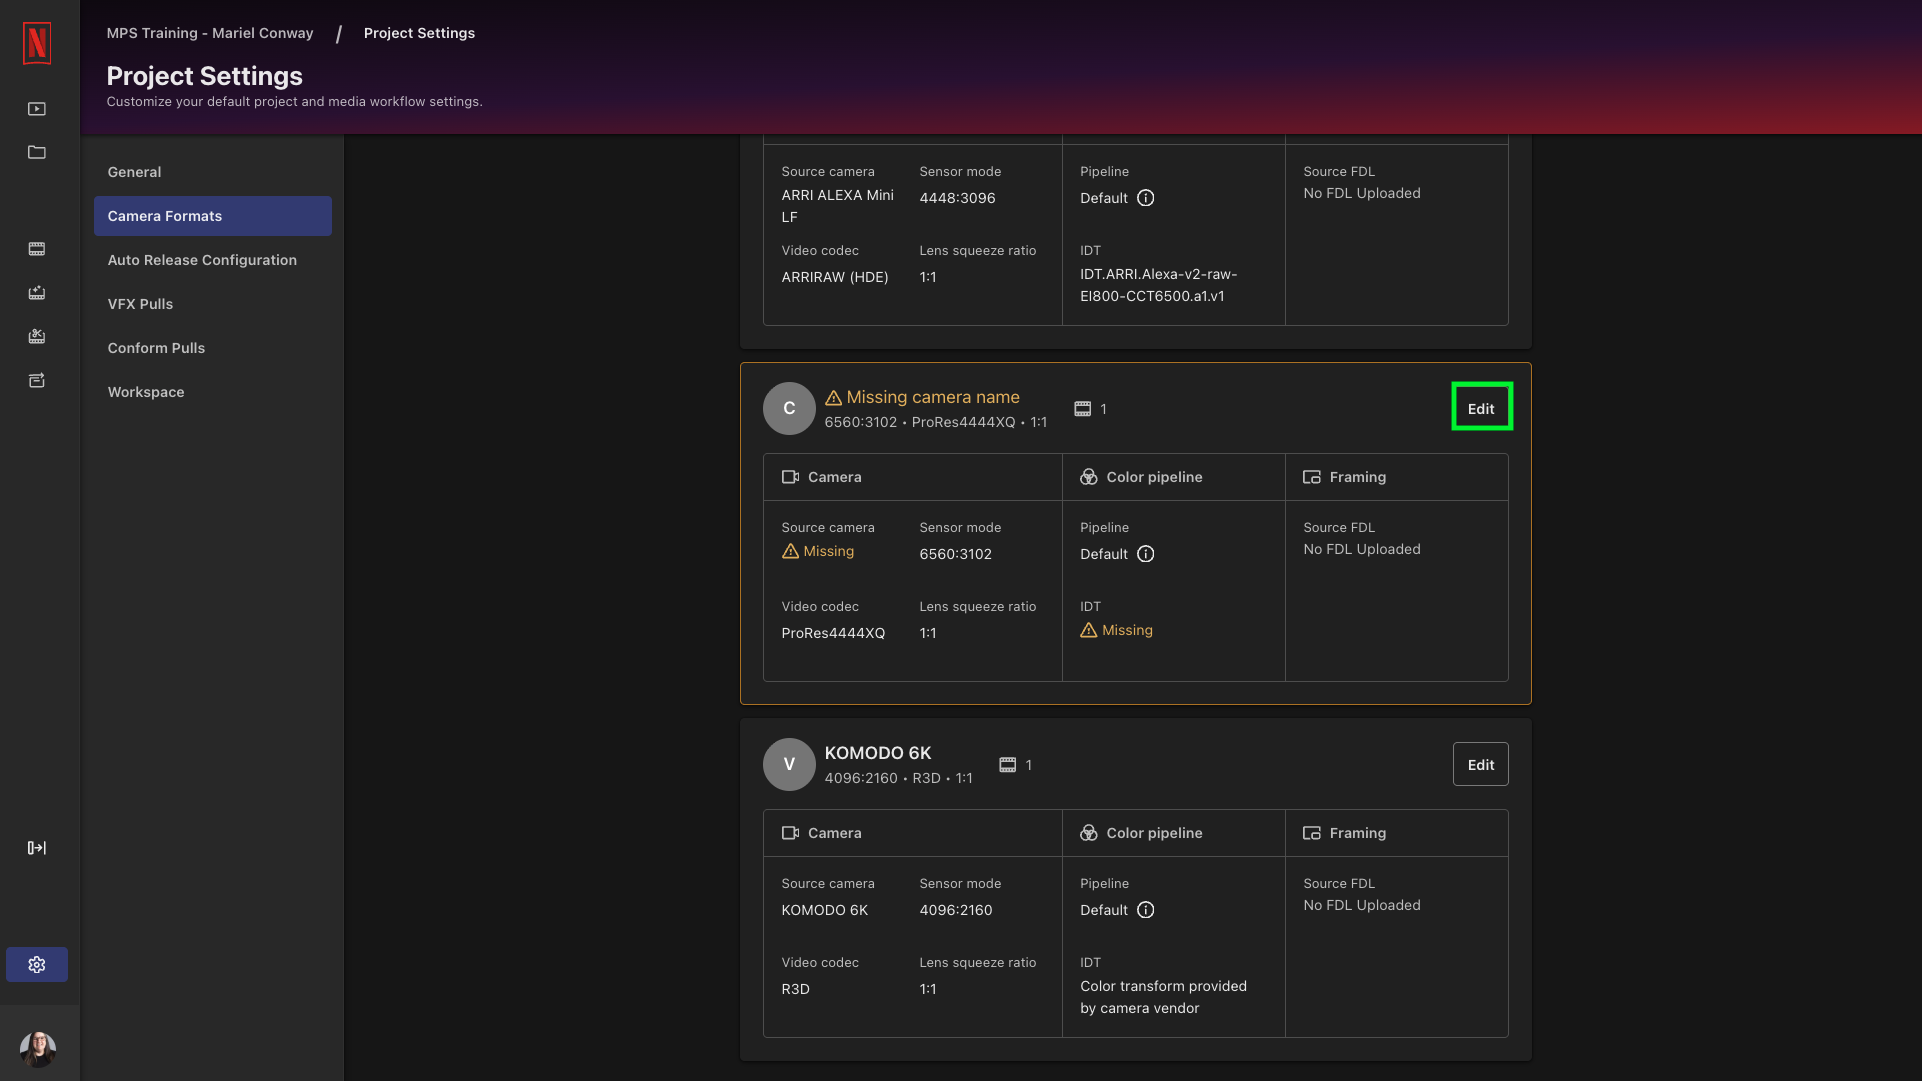The width and height of the screenshot is (1922, 1081).
Task: Edit the KOMODO 6K camera format
Action: 1481,764
